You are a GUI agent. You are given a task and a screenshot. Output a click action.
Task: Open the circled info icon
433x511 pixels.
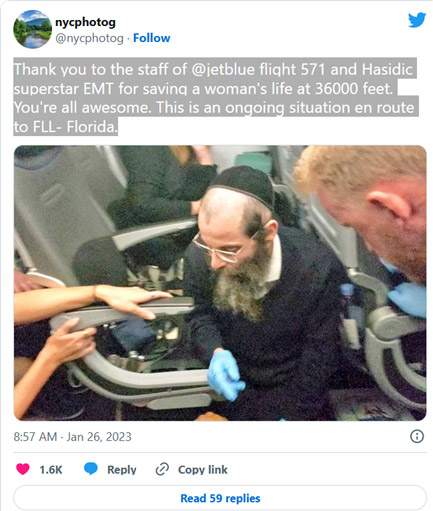tap(417, 436)
